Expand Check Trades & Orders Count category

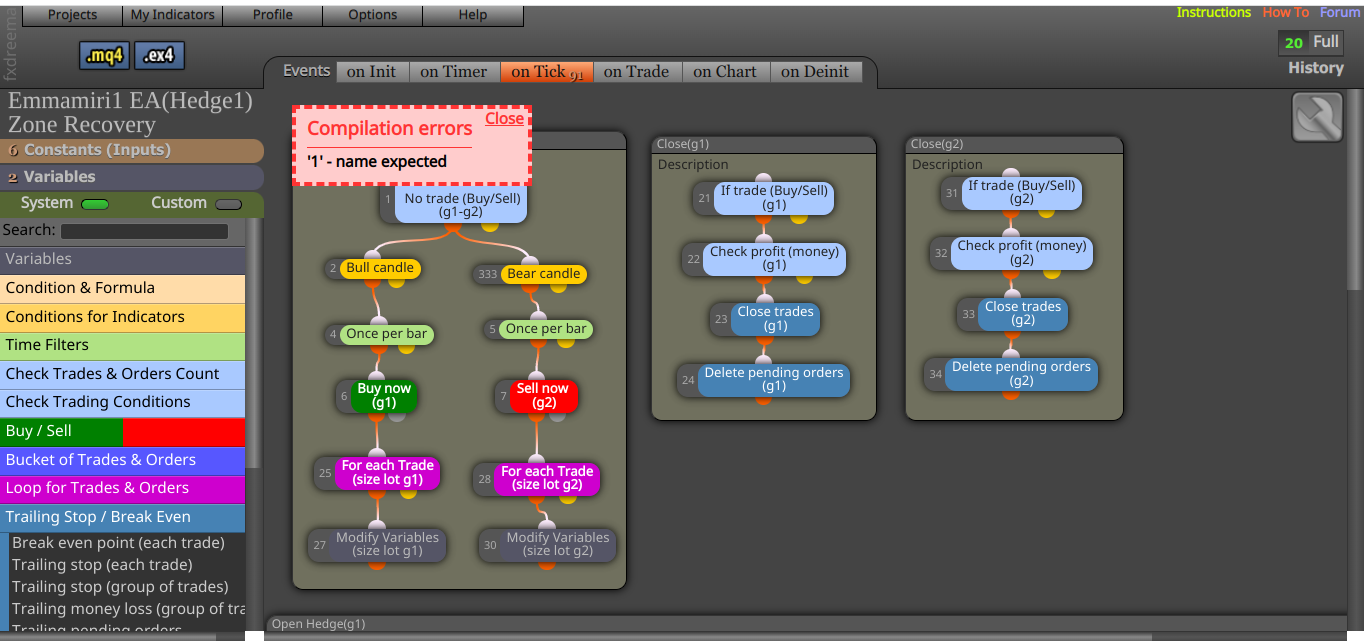tap(122, 374)
